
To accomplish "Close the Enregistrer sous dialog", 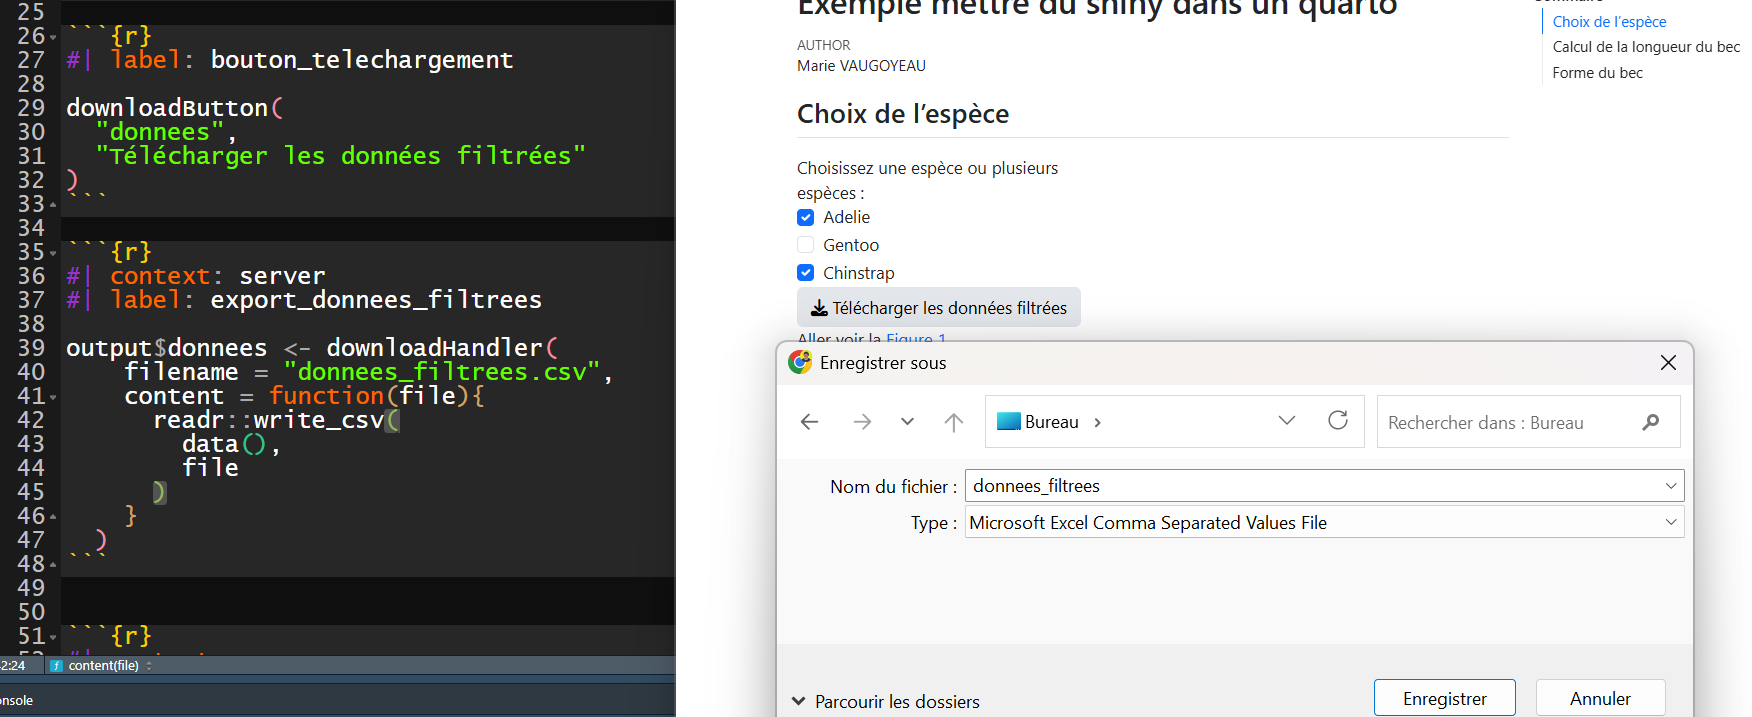I will [x=1668, y=363].
